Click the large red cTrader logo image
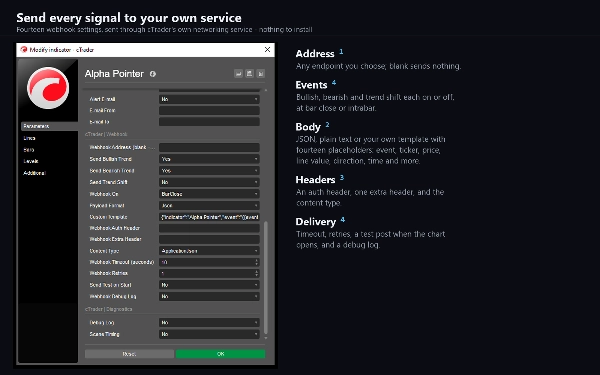The image size is (600, 375). 48,88
